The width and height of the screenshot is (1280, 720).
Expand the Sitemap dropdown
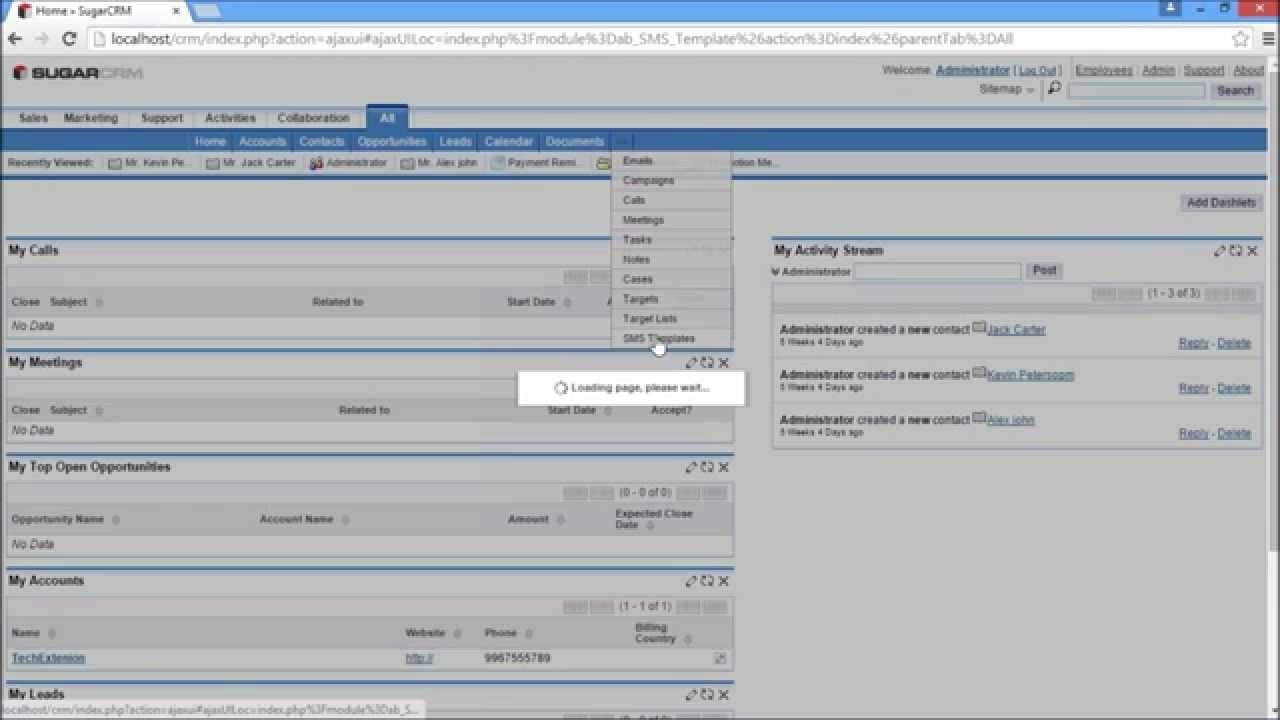1007,89
